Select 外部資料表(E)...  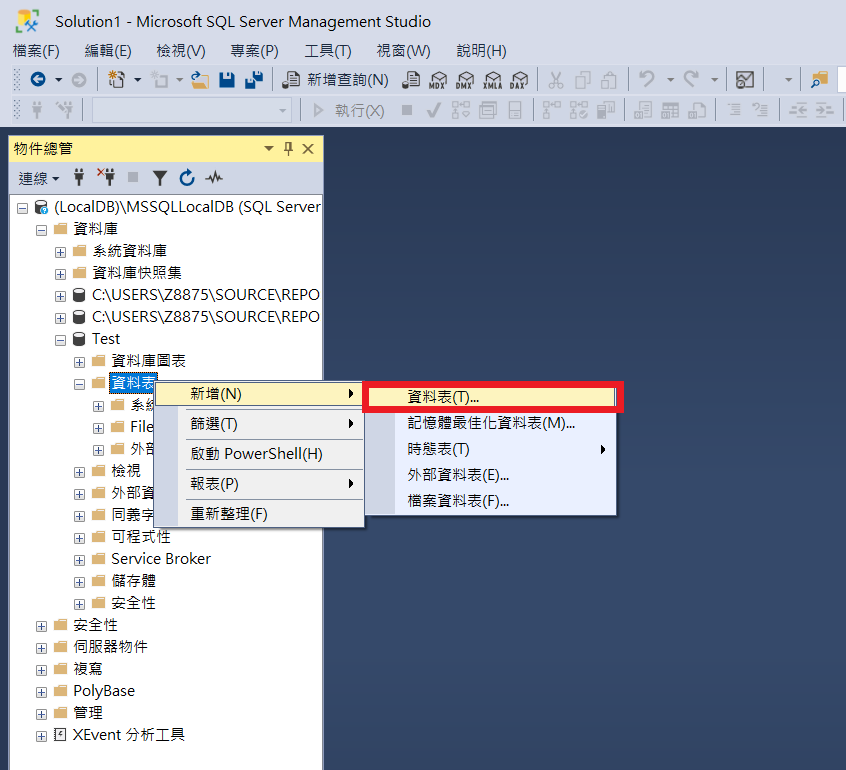[491, 475]
